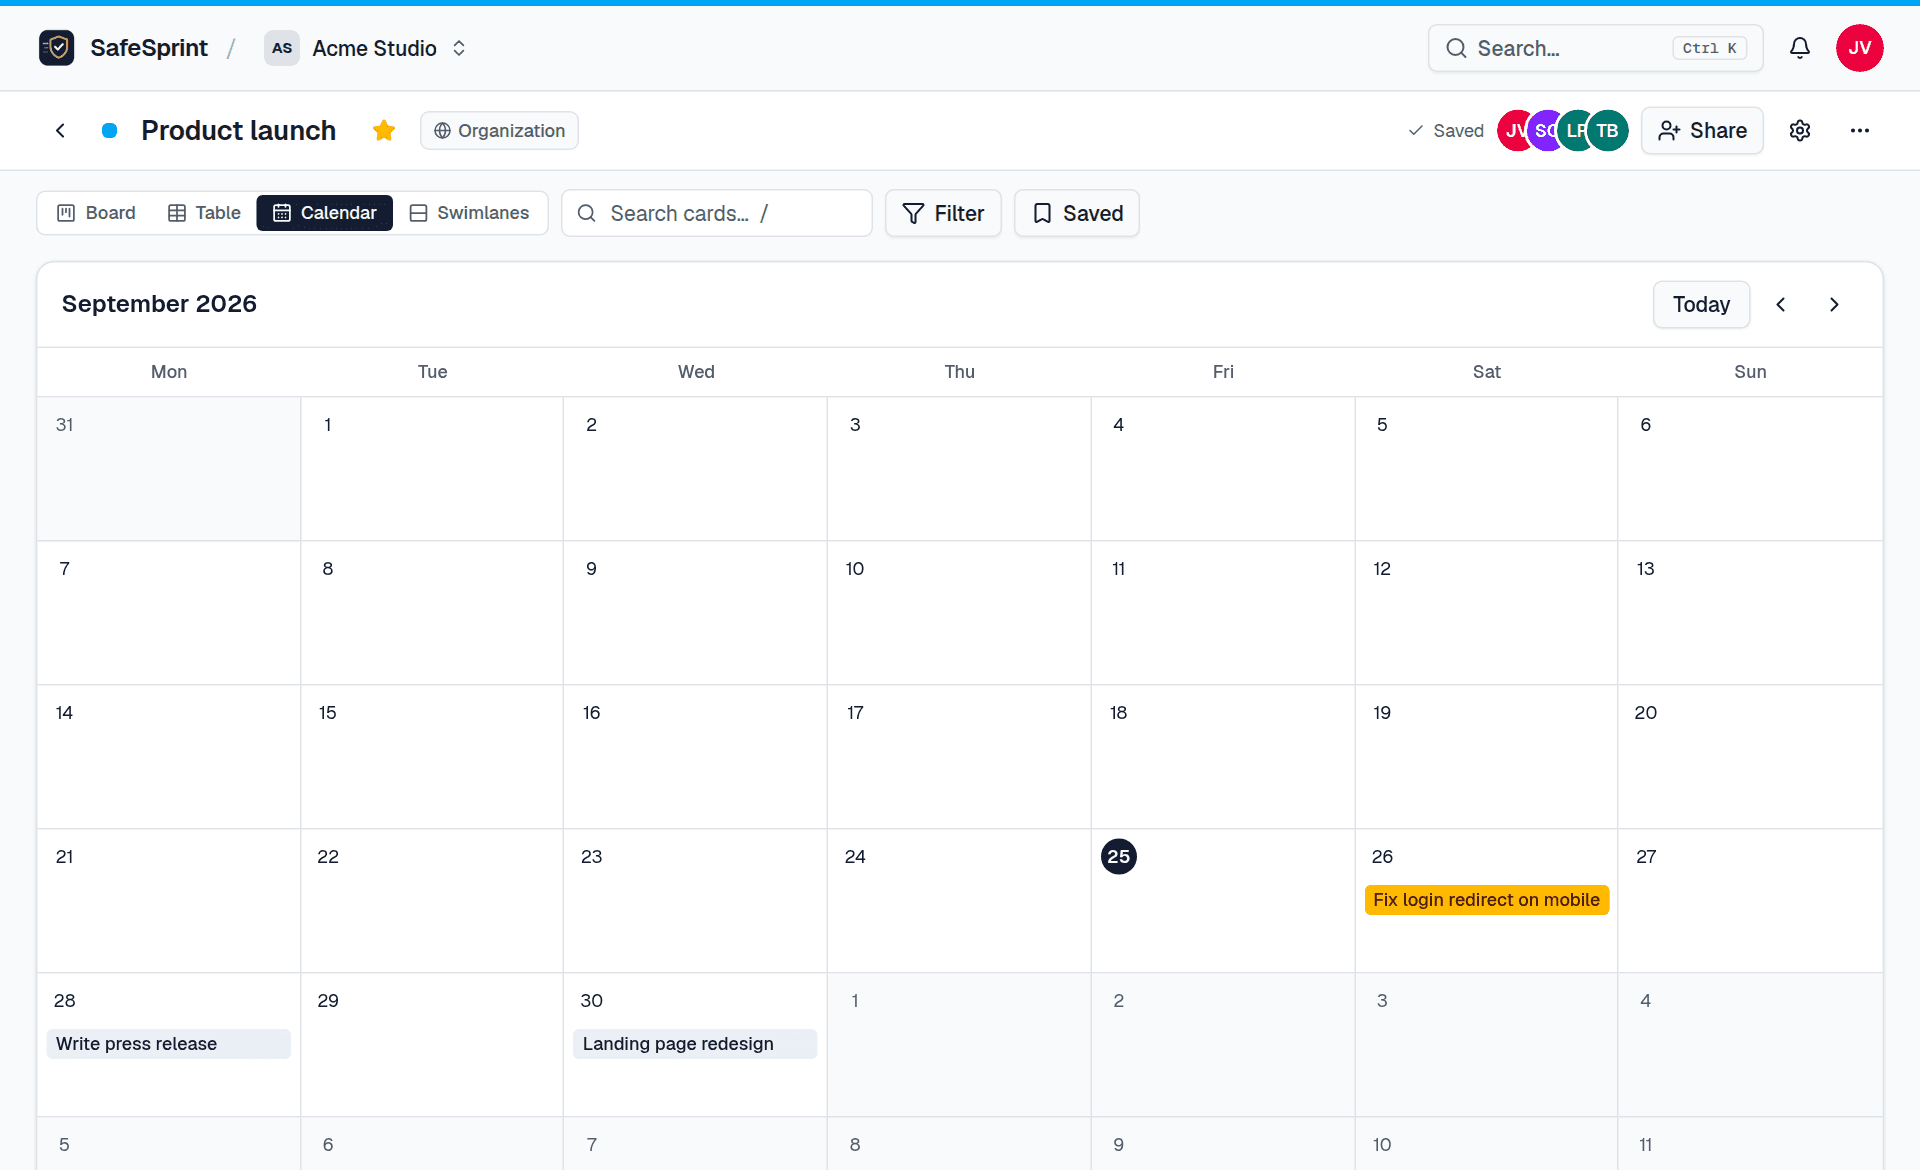Viewport: 1920px width, 1170px height.
Task: Click the TB member avatar
Action: click(x=1608, y=131)
